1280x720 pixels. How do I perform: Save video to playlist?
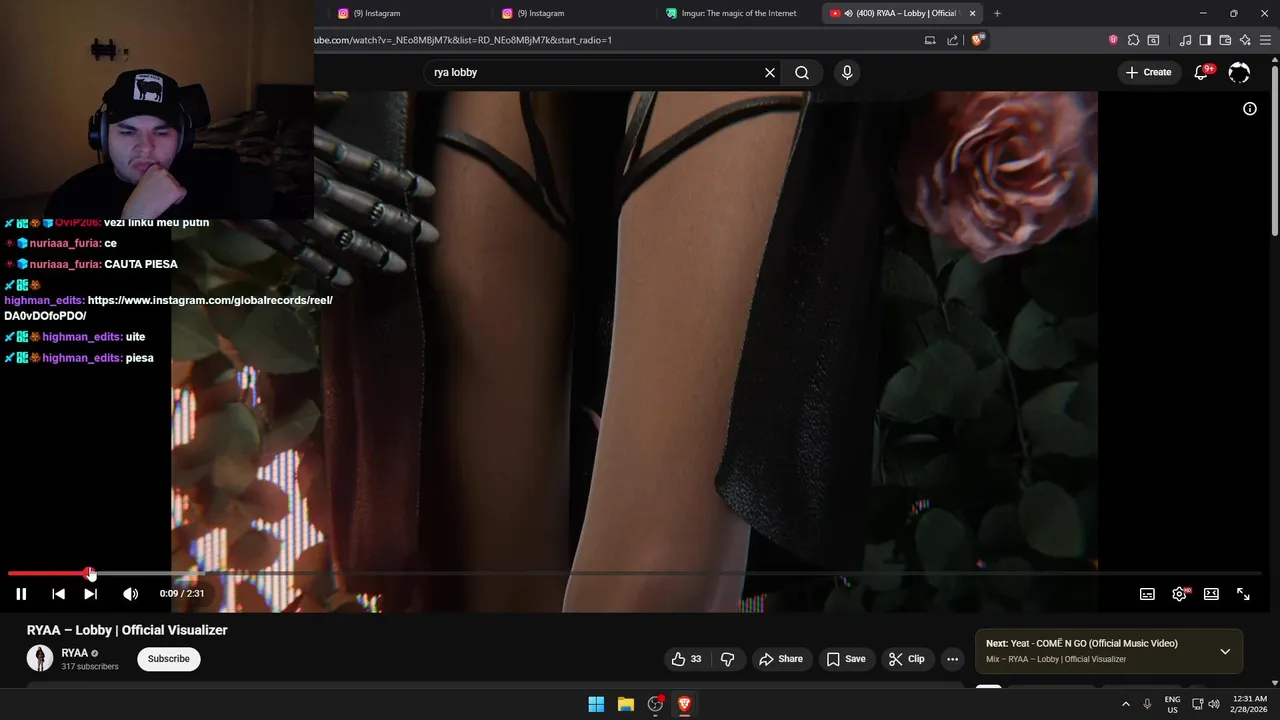[x=846, y=659]
